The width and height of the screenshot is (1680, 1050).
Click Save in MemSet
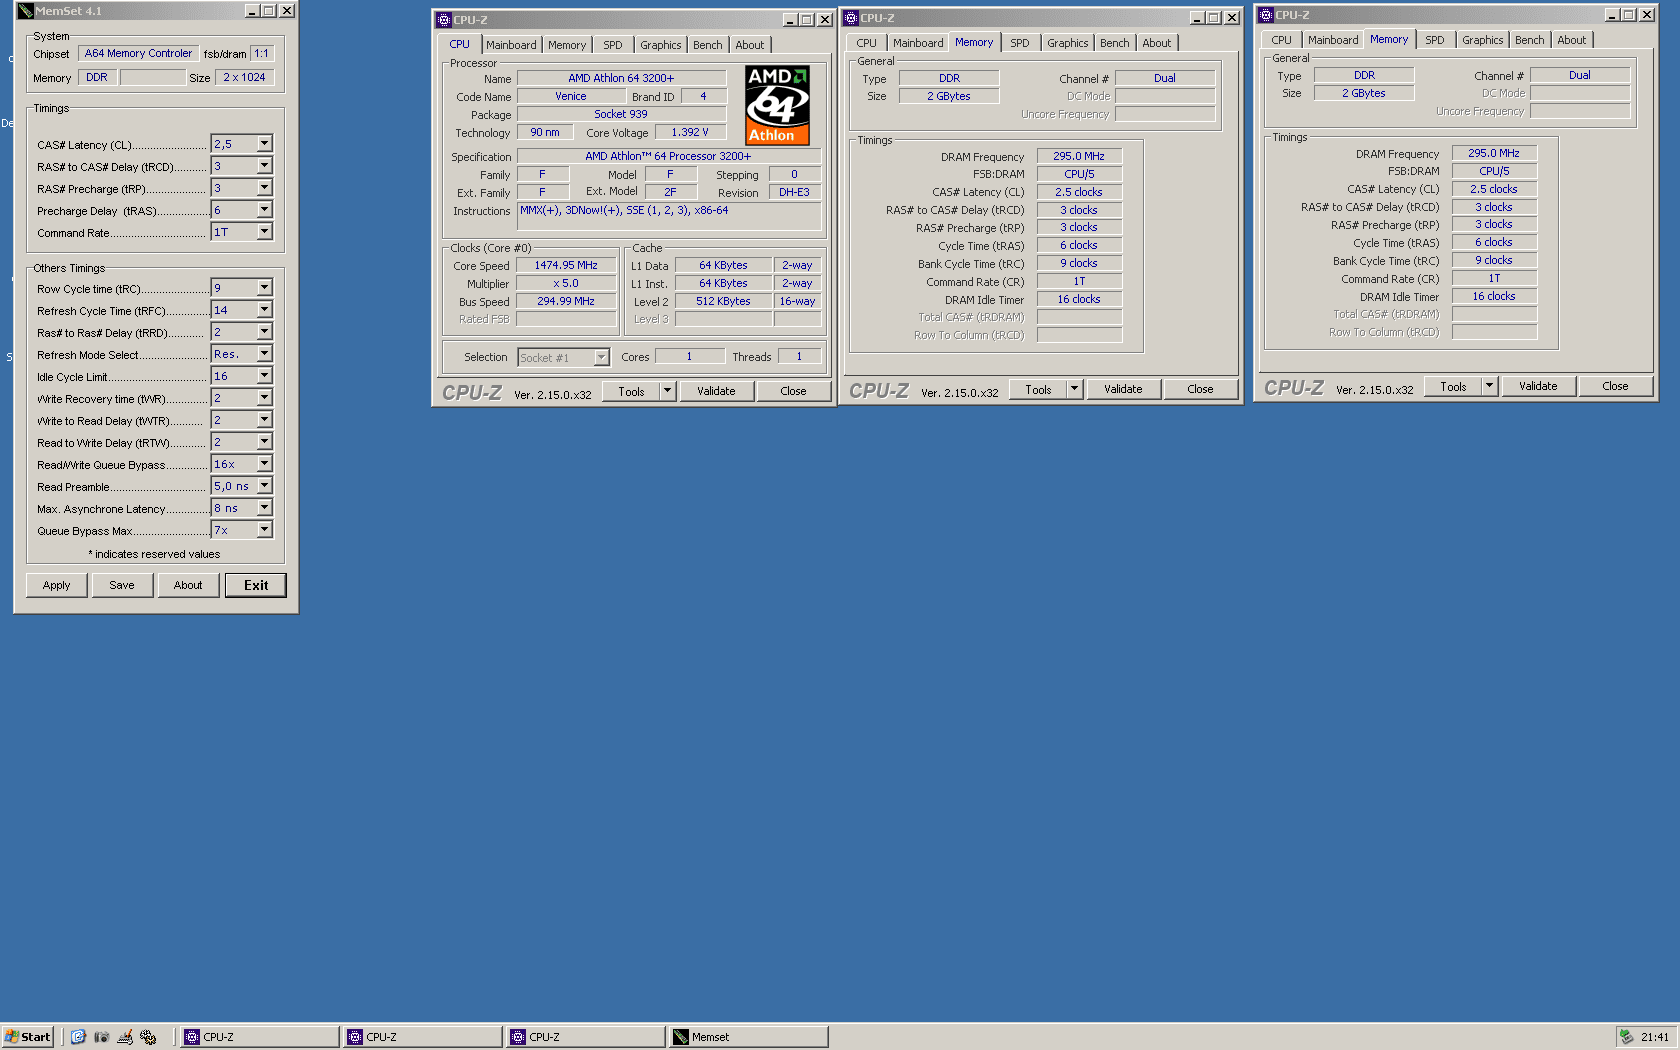pyautogui.click(x=122, y=585)
